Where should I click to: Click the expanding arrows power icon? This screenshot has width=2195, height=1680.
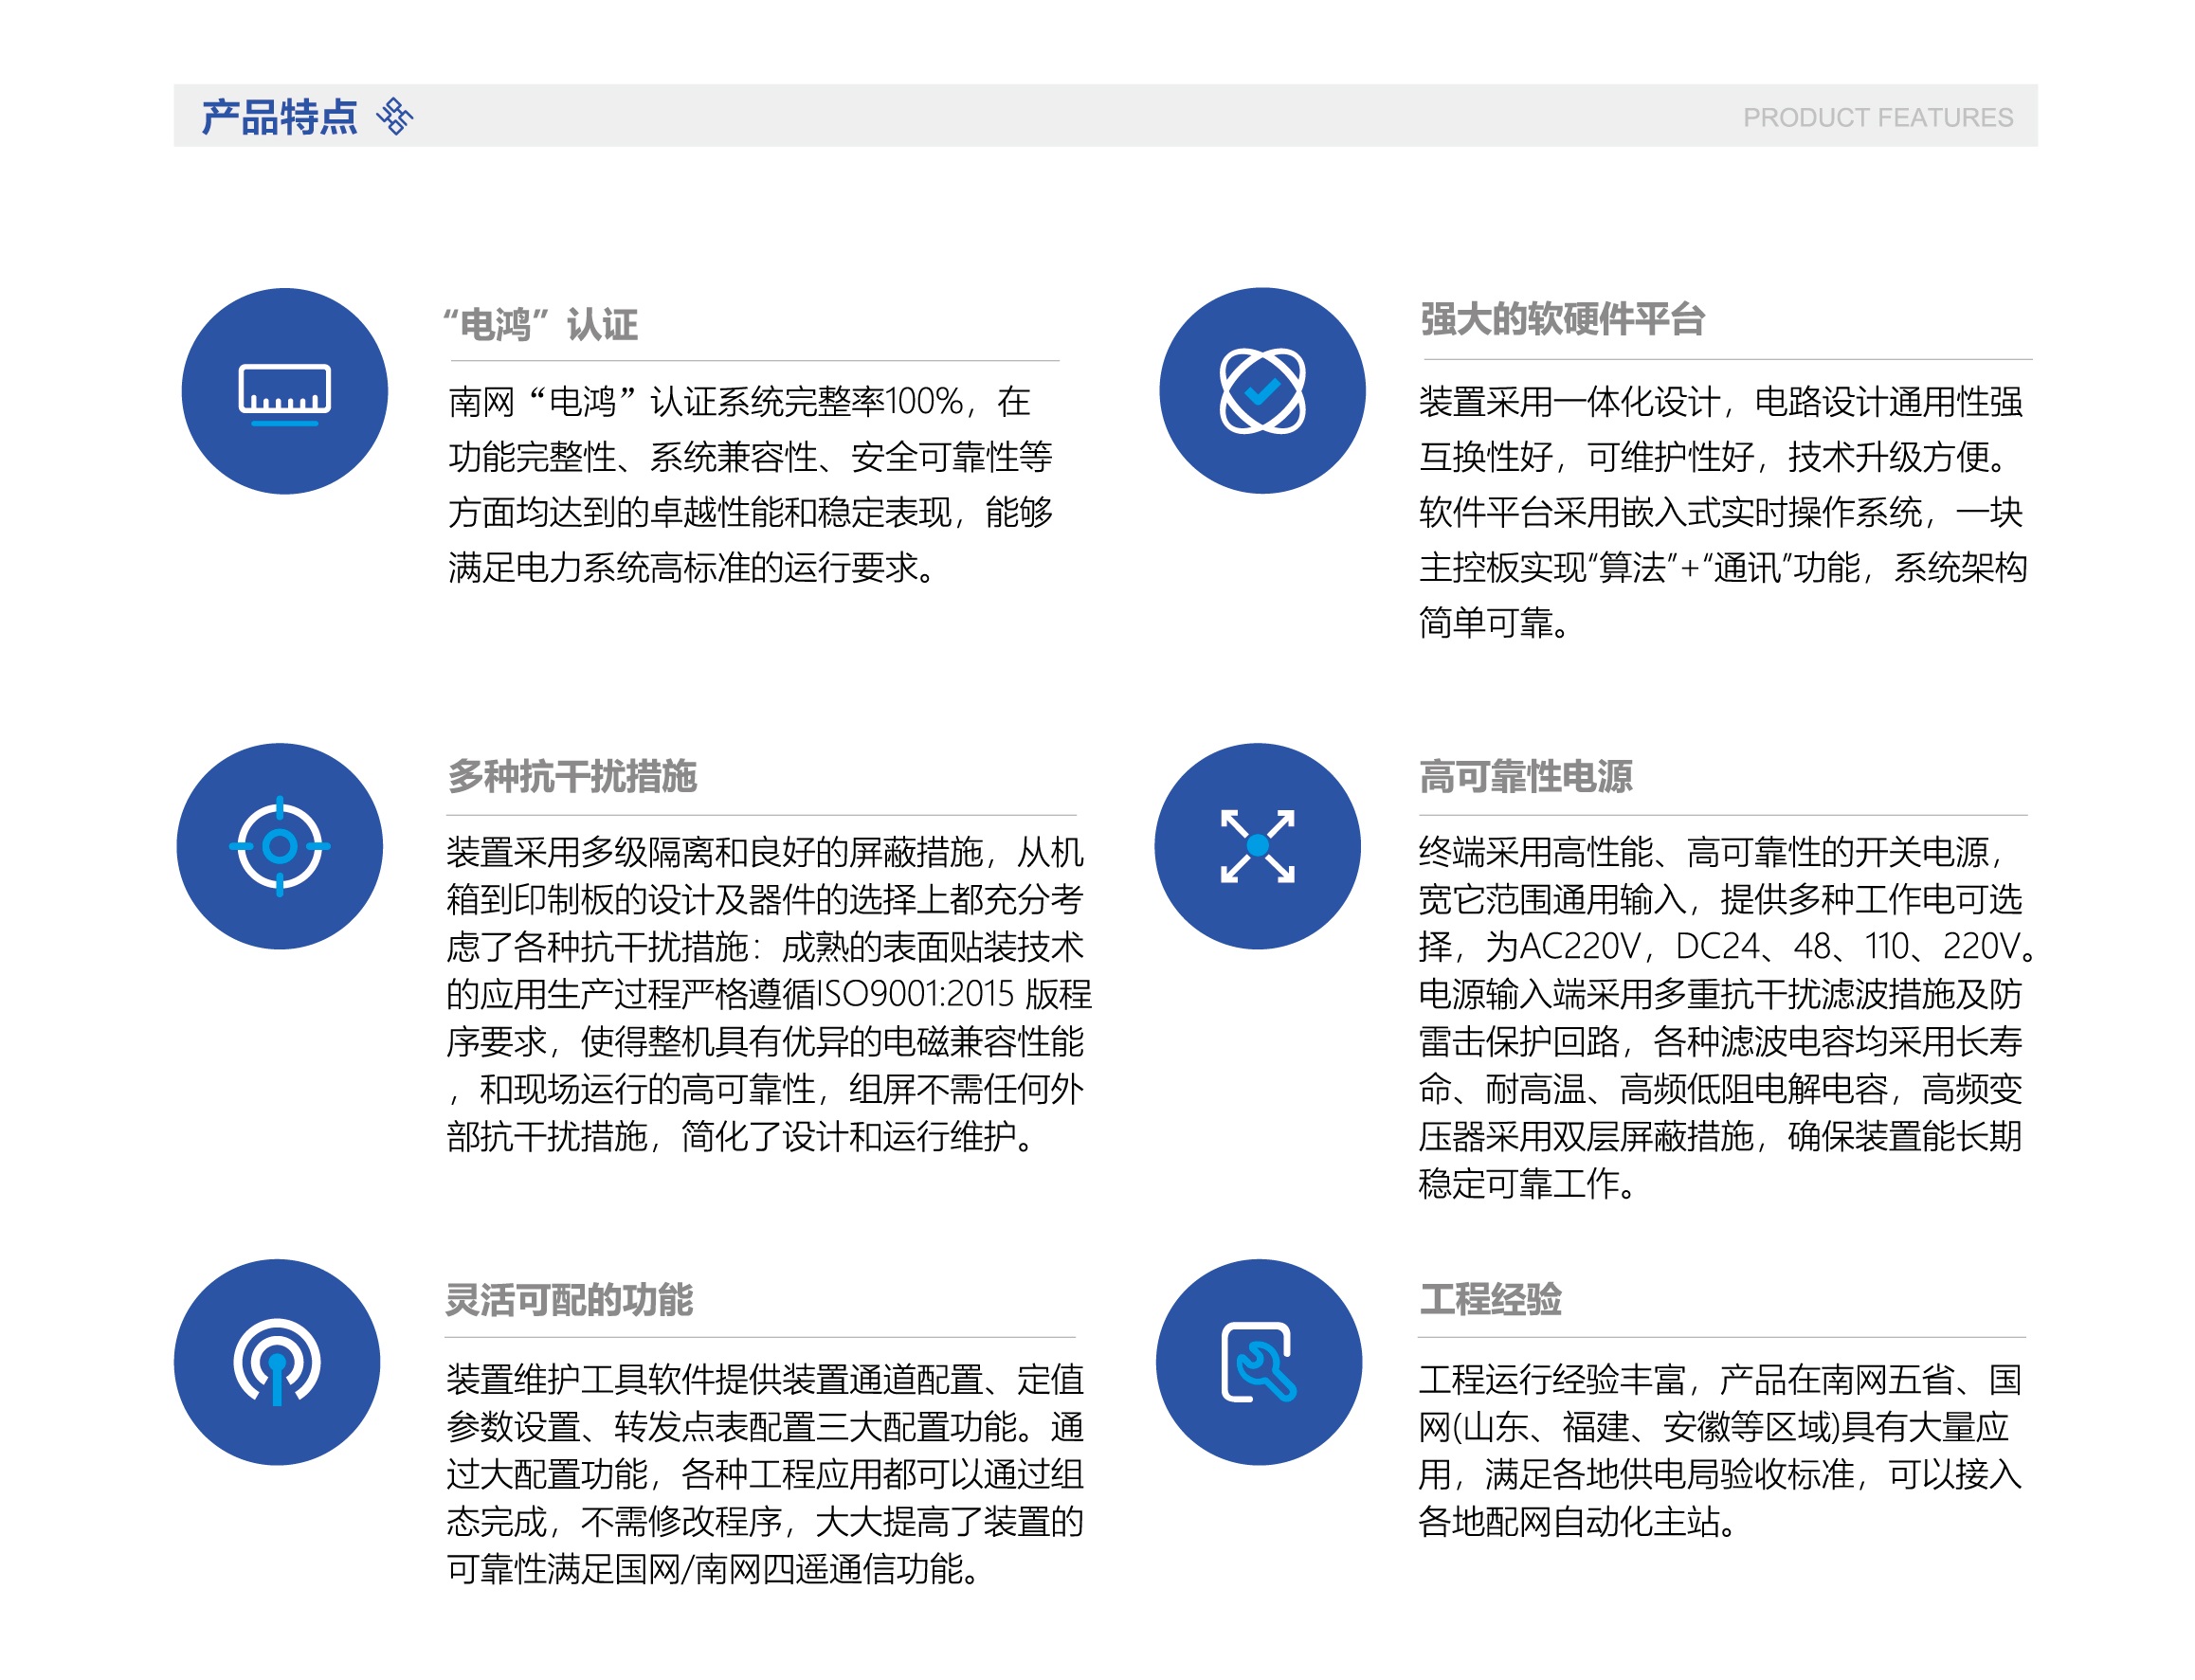tap(1257, 846)
